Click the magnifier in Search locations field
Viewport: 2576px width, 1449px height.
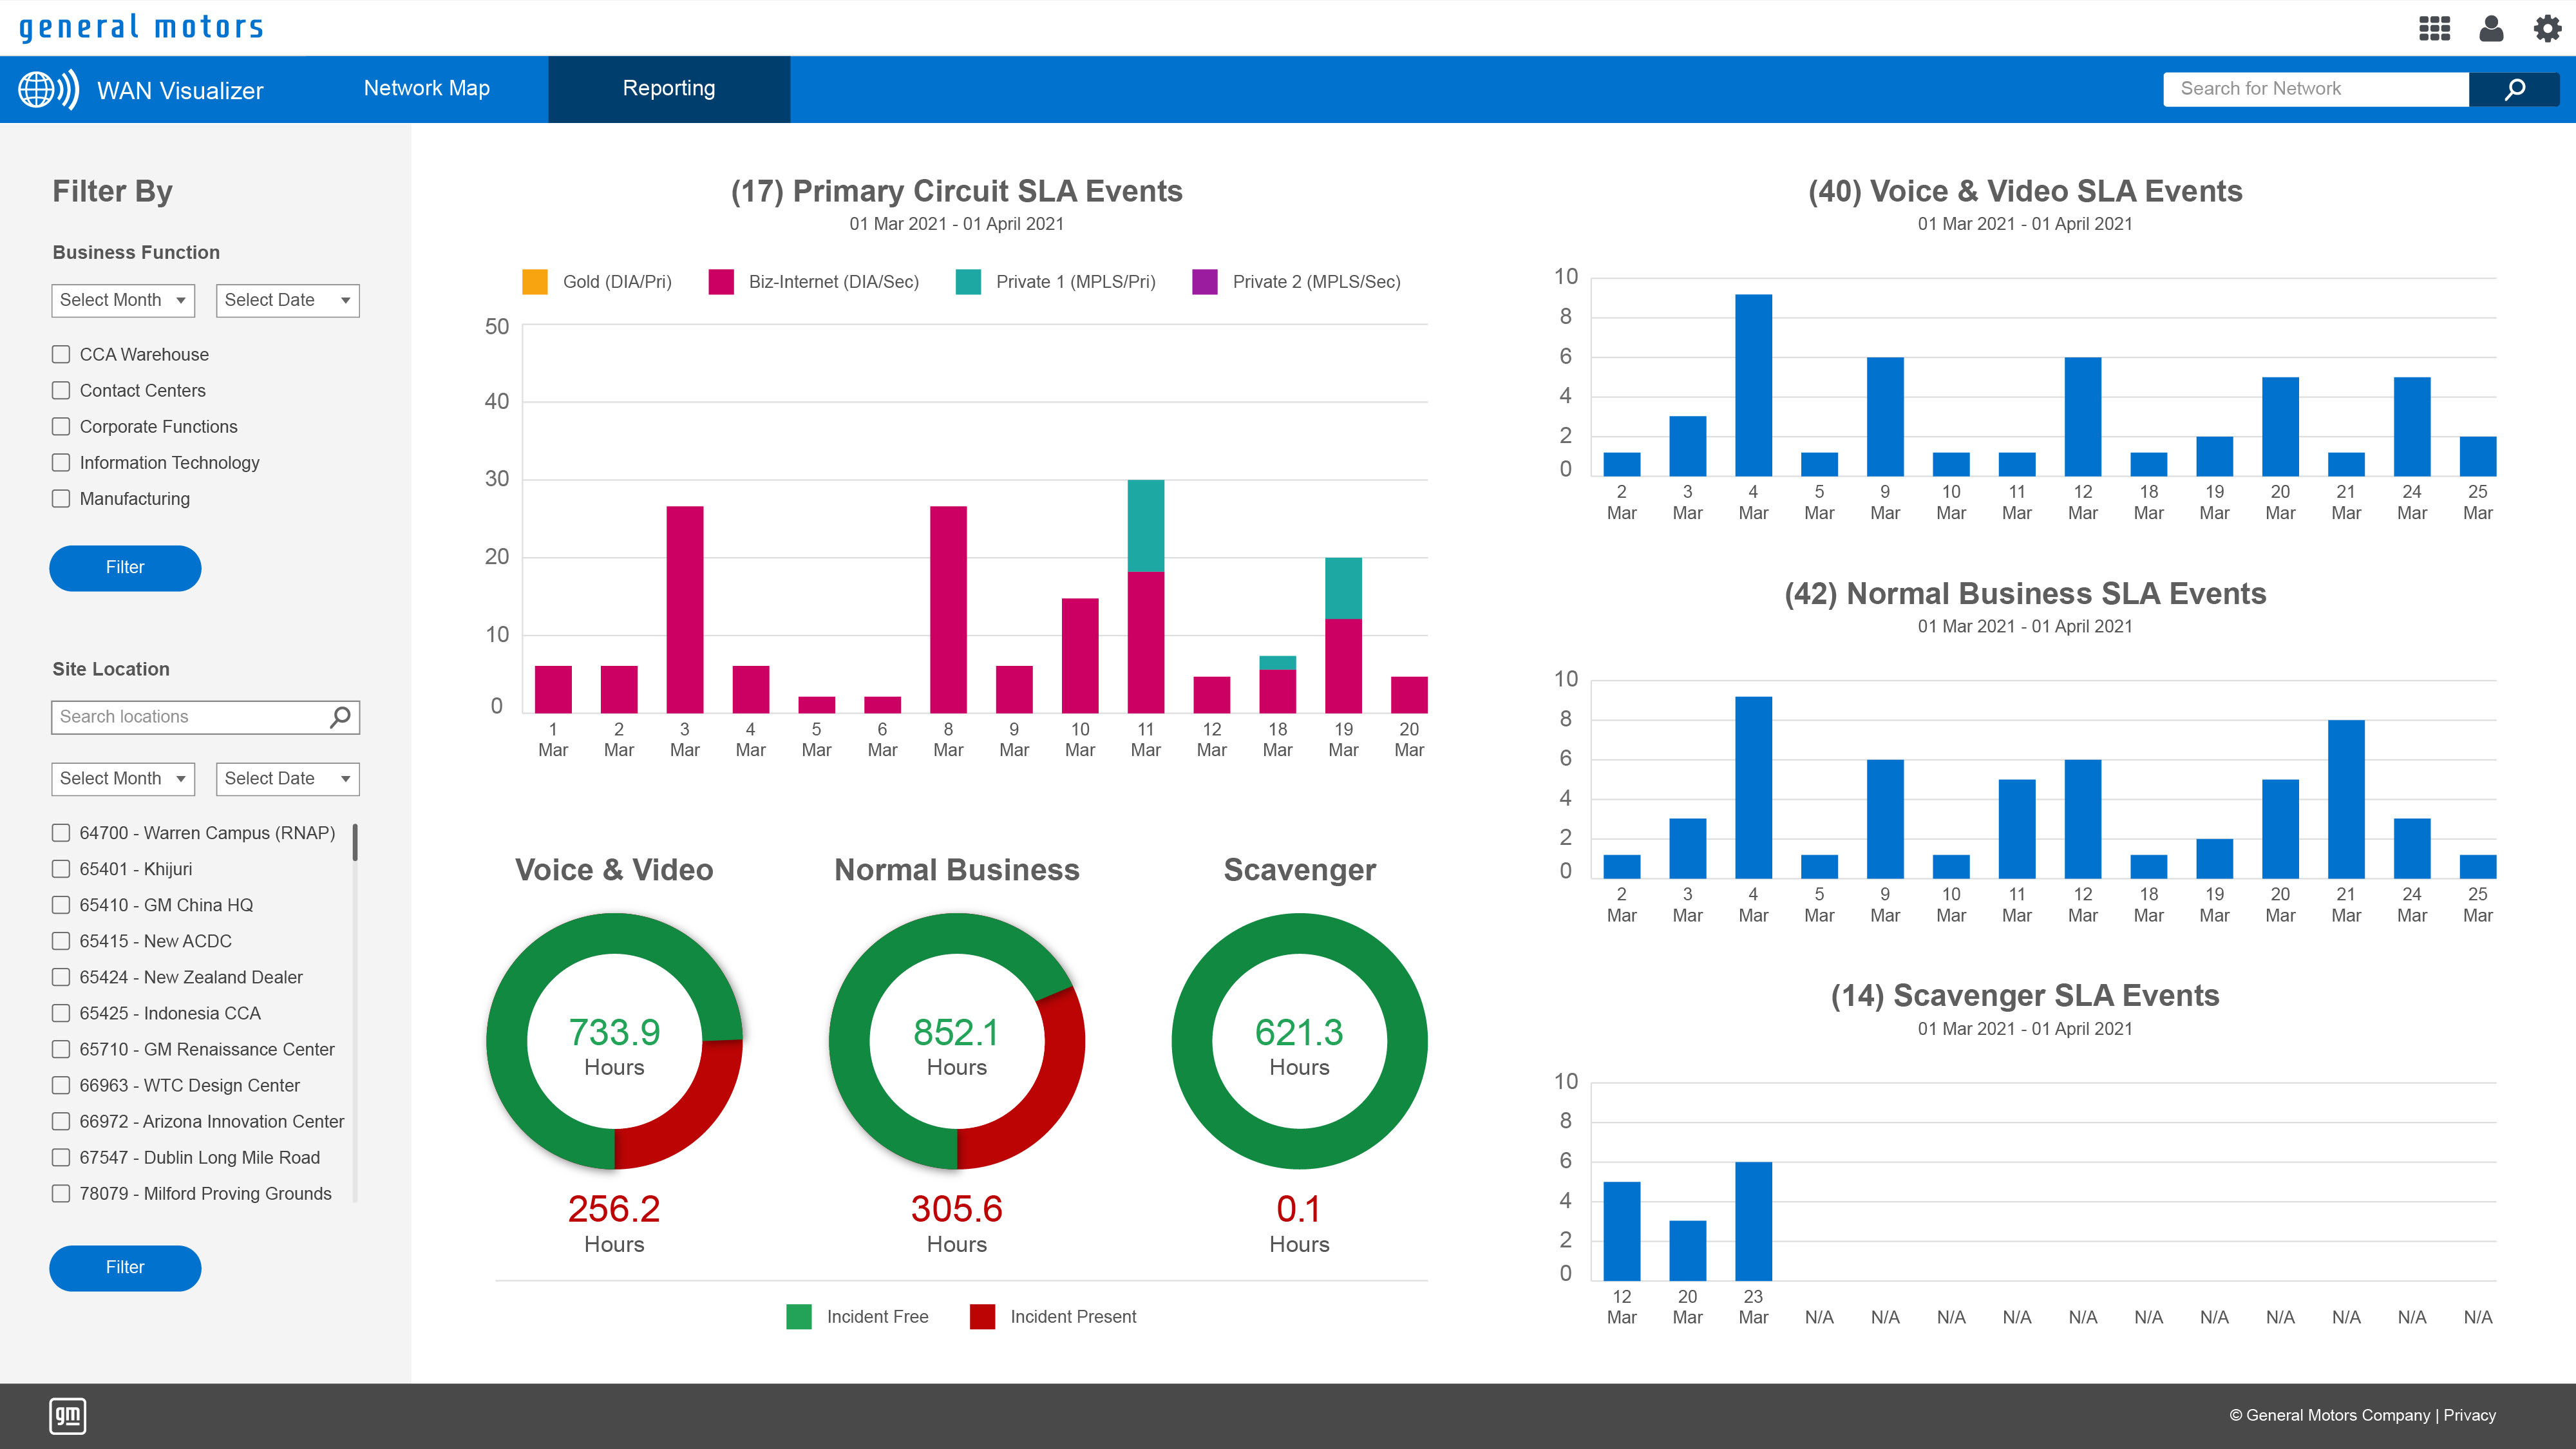(x=340, y=716)
